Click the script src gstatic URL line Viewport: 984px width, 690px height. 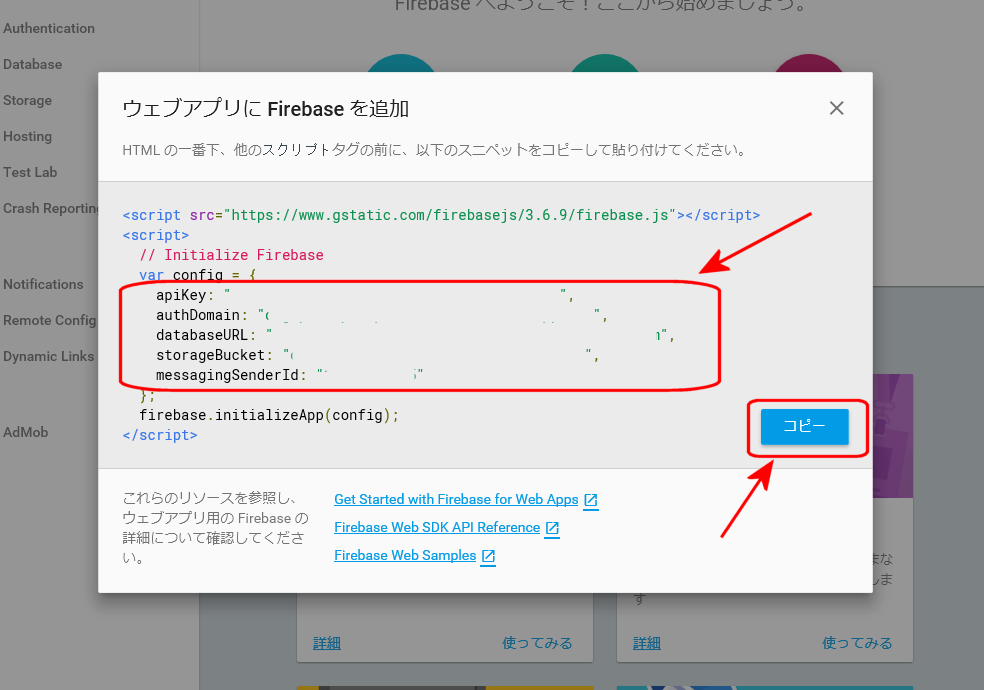point(441,215)
